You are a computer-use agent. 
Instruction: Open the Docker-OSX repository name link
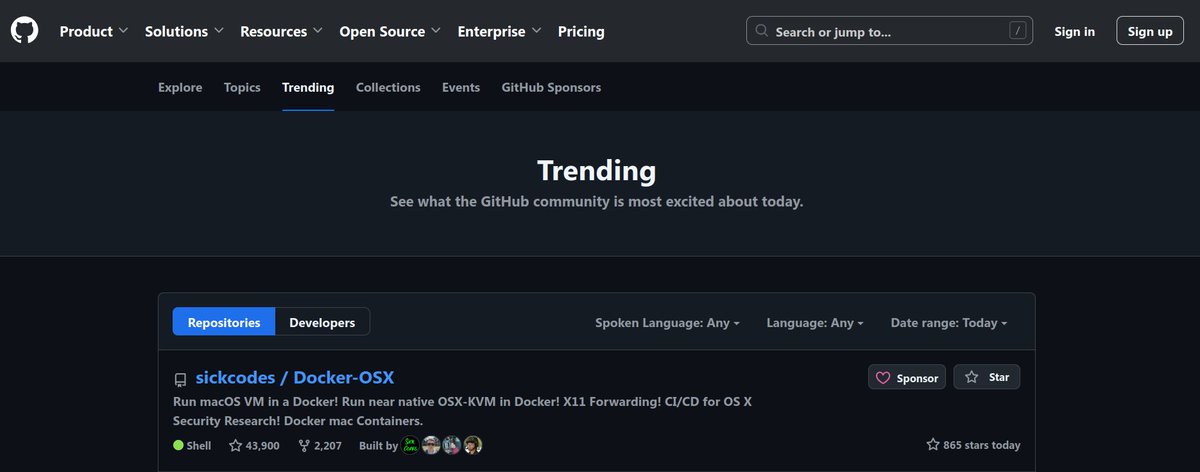coord(343,378)
